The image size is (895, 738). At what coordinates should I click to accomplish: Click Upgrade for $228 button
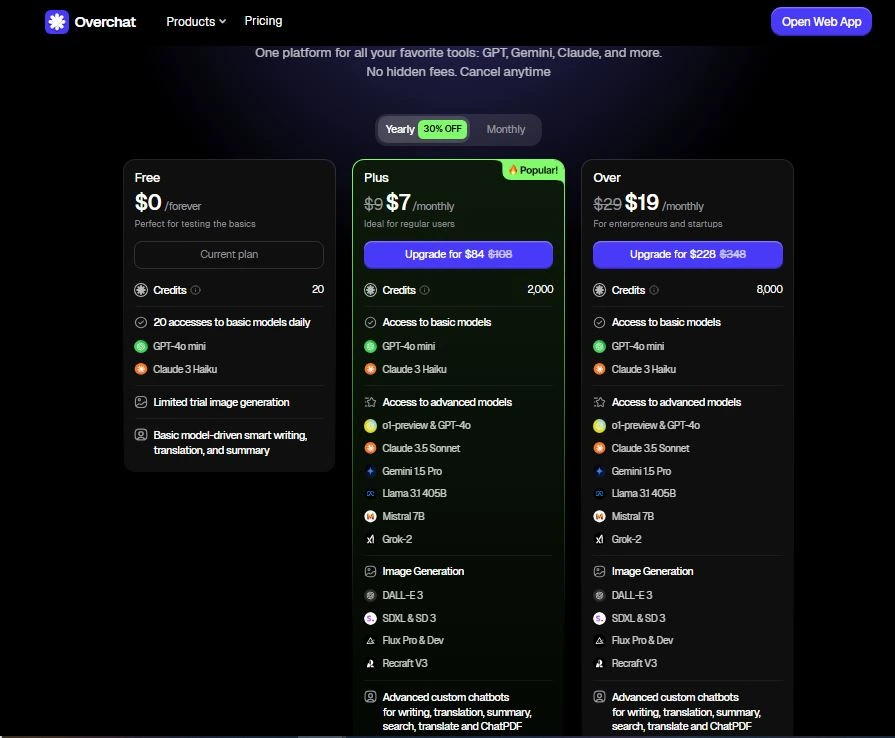(687, 255)
